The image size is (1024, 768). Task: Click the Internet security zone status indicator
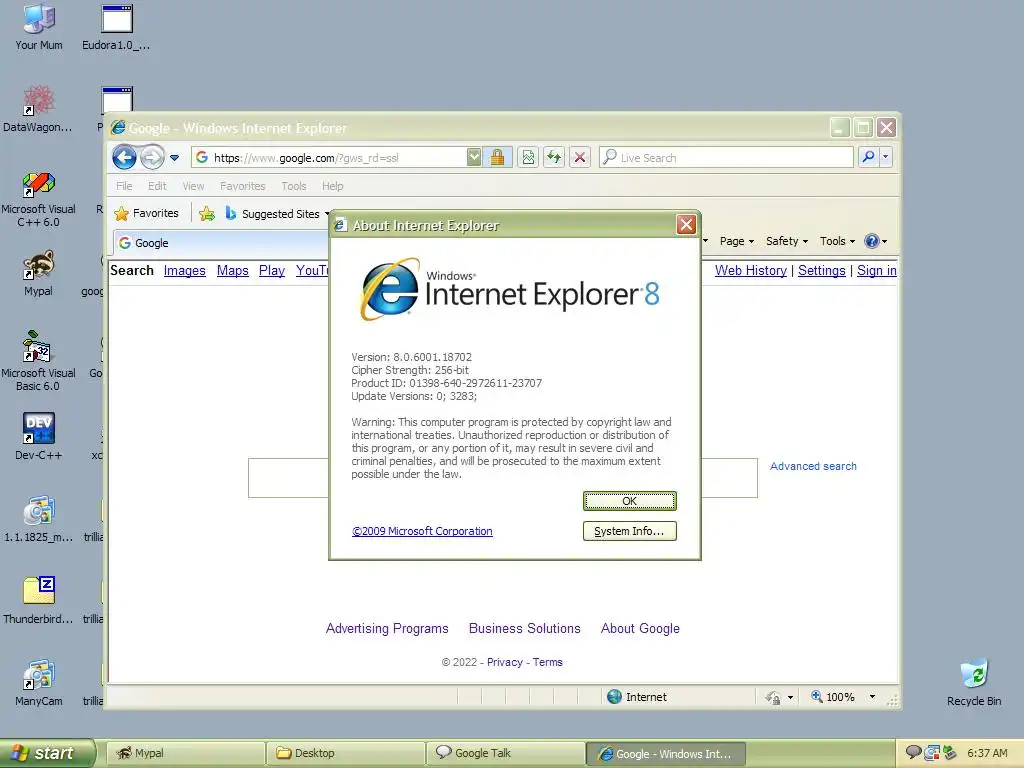tap(637, 697)
